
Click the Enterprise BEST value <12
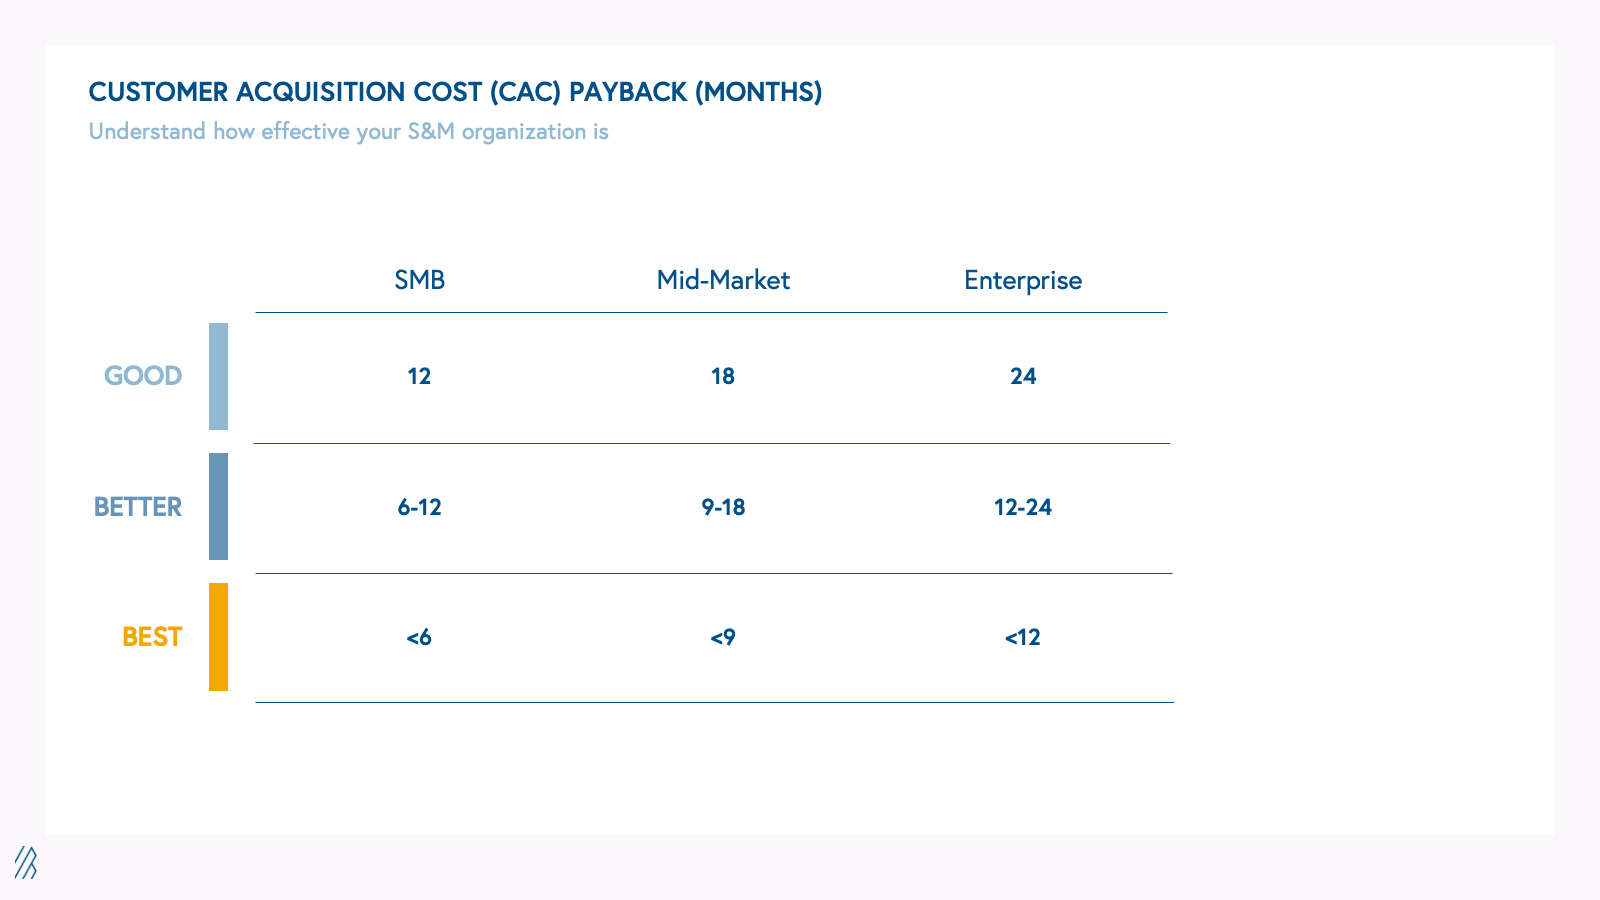pos(1023,637)
